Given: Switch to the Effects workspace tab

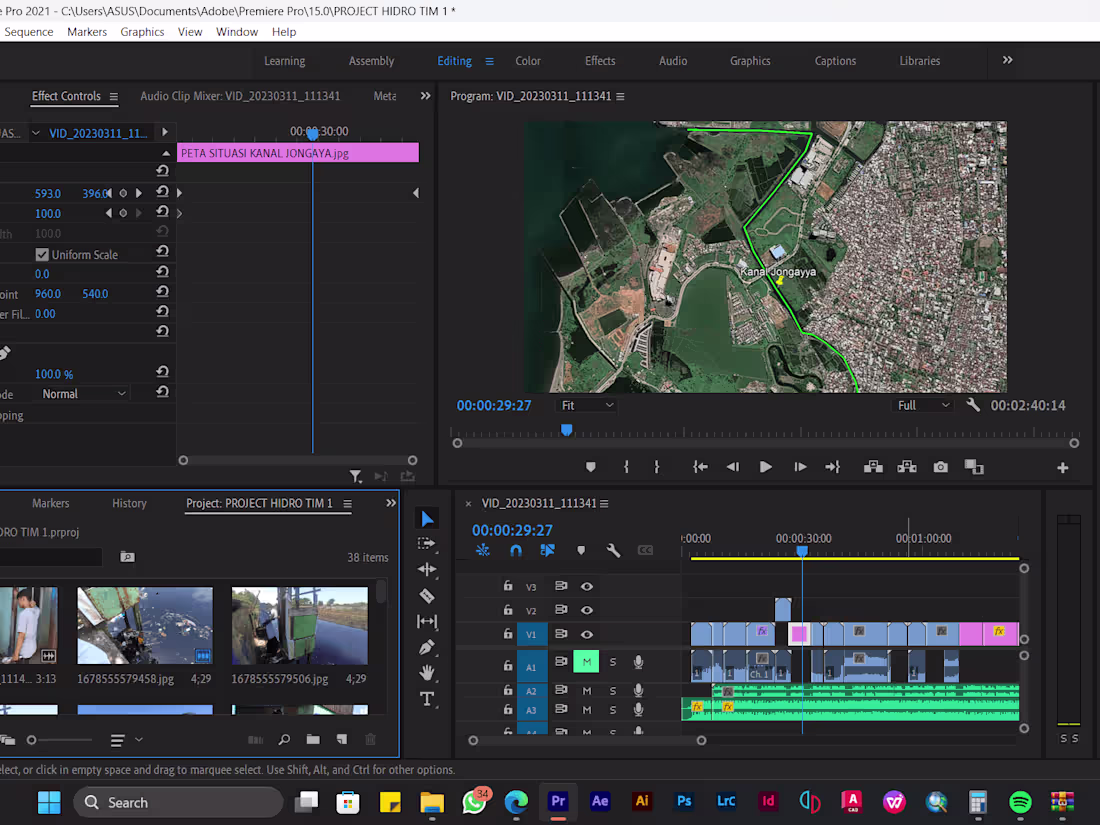Looking at the screenshot, I should (600, 61).
